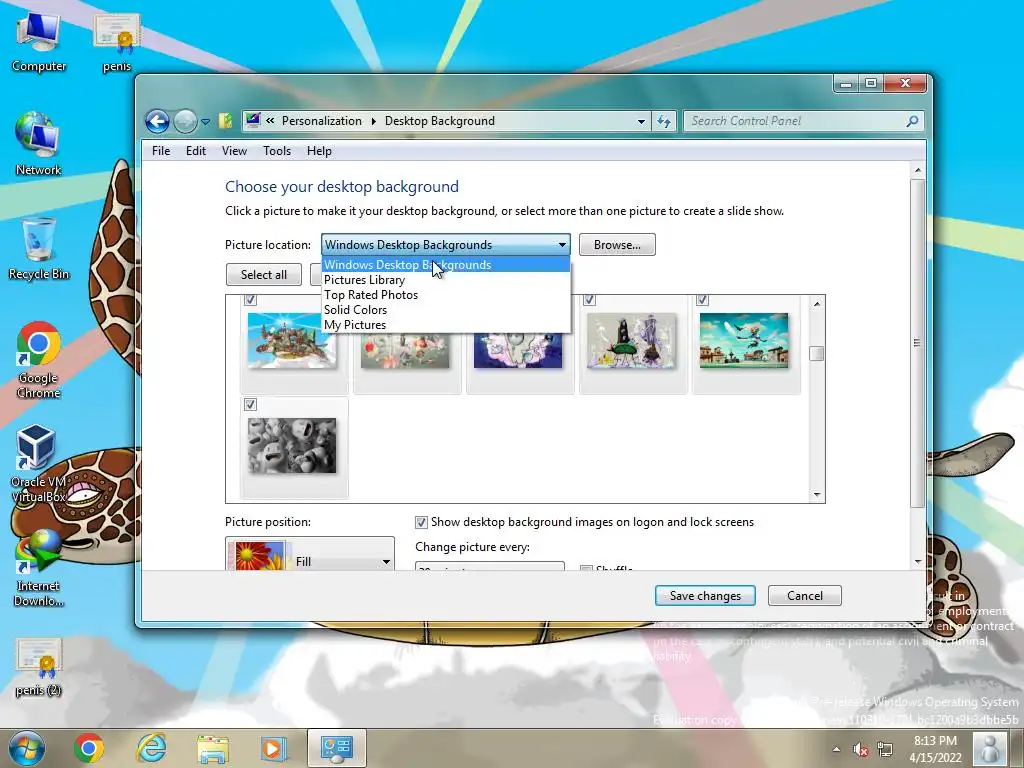
Task: Show hidden tray icons arrow
Action: click(837, 749)
